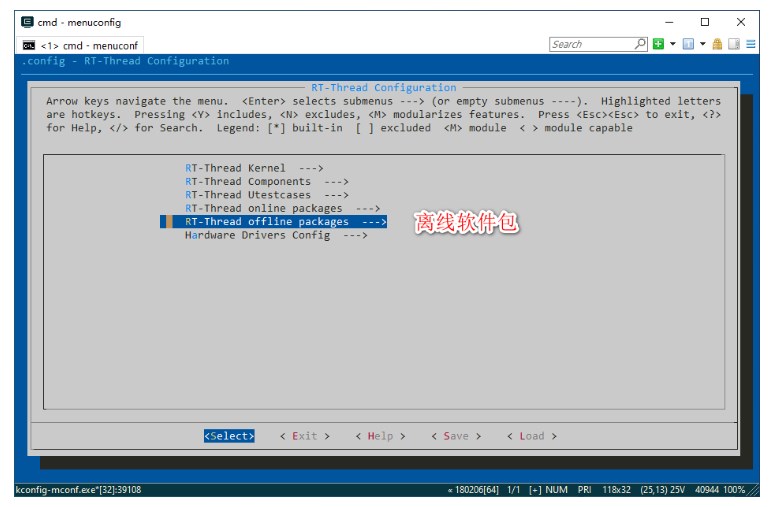Open RT-Thread online packages submenu
The image size is (770, 507).
[x=282, y=208]
